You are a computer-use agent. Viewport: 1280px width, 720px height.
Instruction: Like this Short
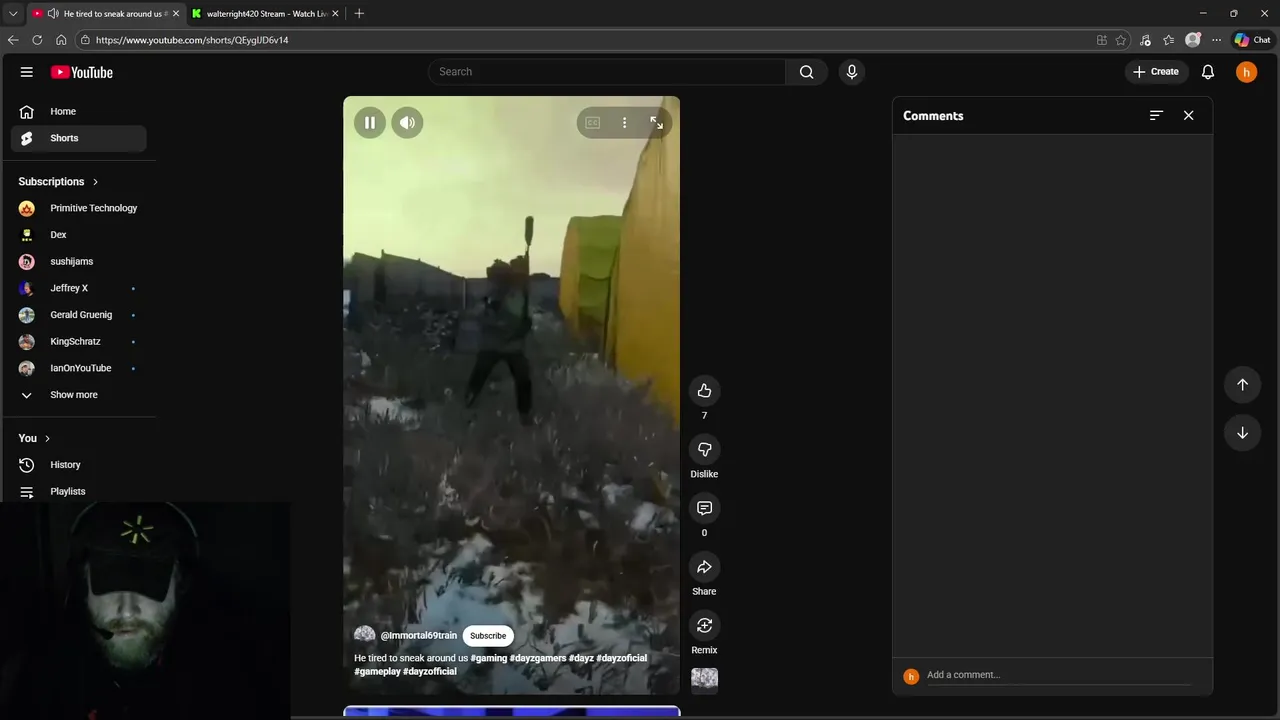pos(704,391)
